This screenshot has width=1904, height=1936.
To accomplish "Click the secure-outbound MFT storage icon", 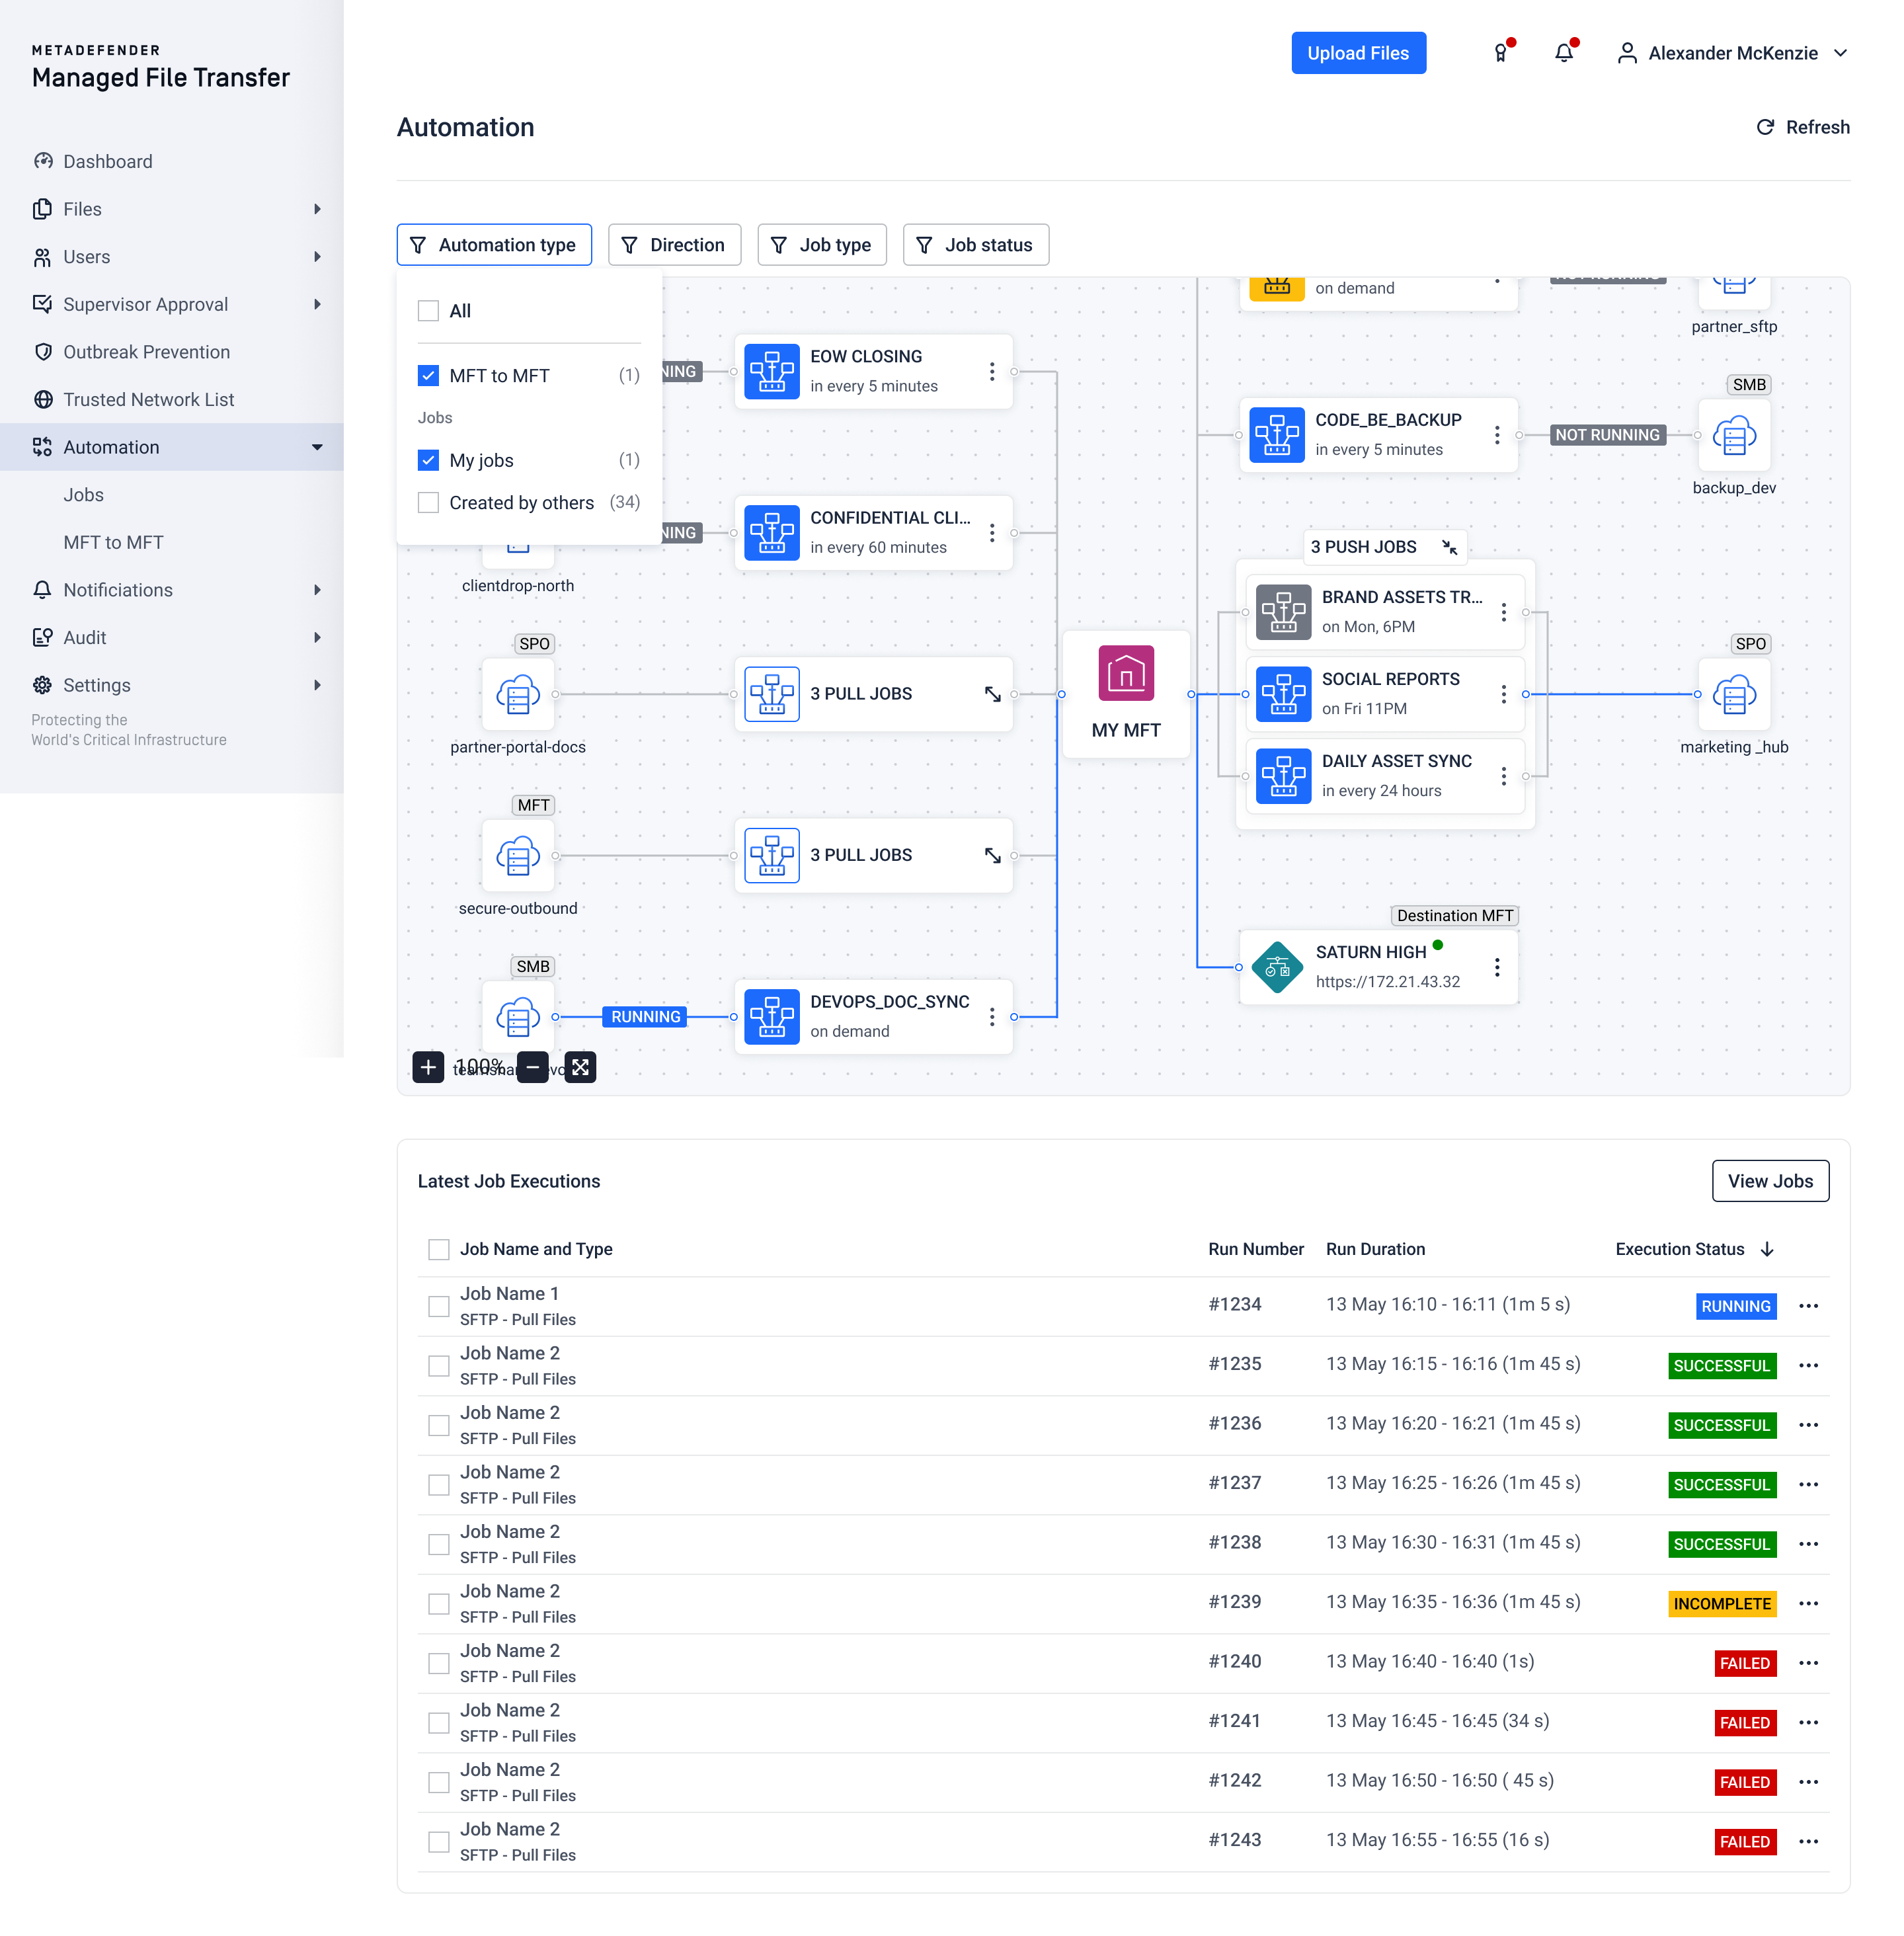I will click(x=518, y=855).
